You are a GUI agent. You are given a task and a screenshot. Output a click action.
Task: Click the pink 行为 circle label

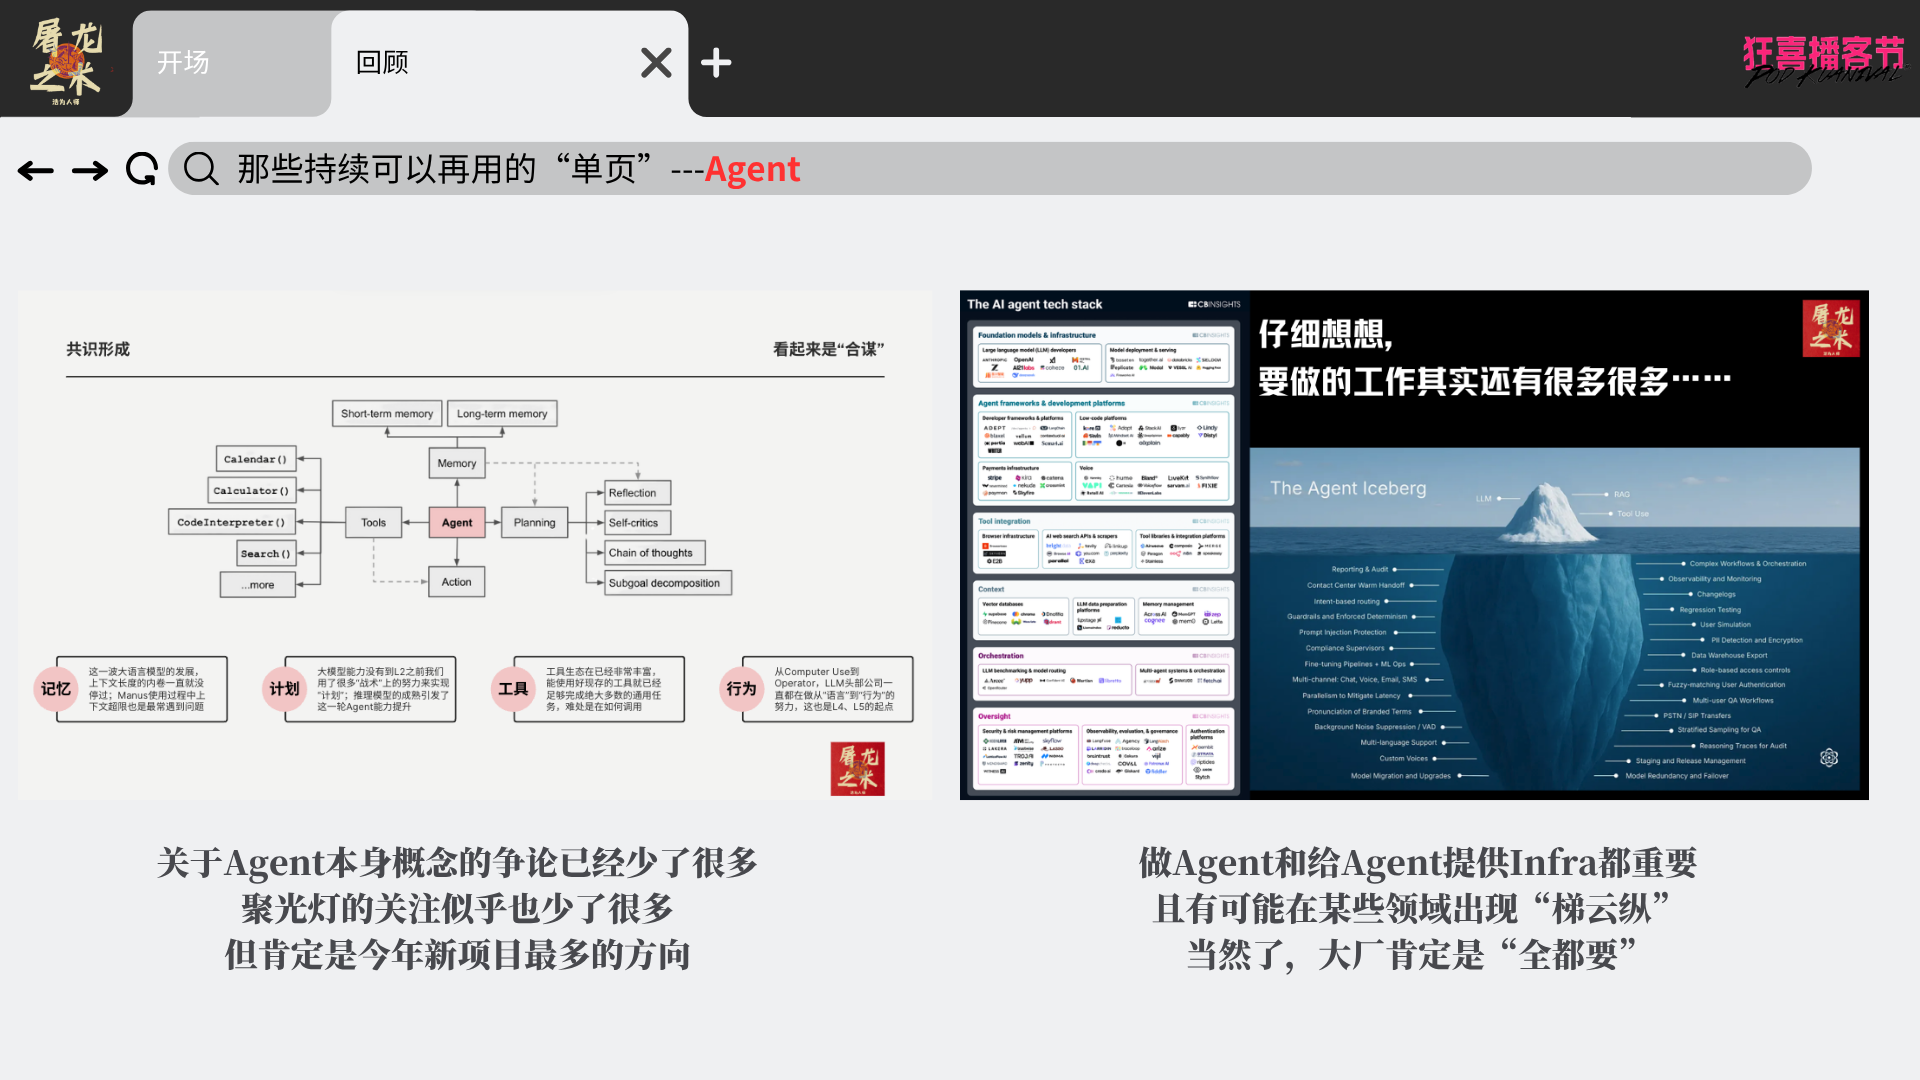coord(741,689)
